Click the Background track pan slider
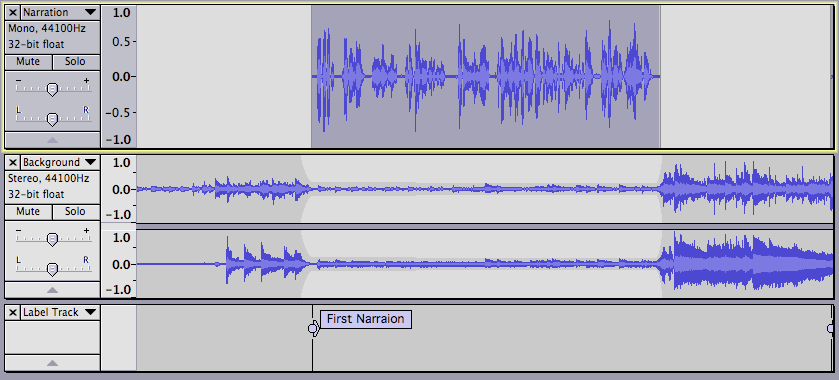 tap(52, 269)
